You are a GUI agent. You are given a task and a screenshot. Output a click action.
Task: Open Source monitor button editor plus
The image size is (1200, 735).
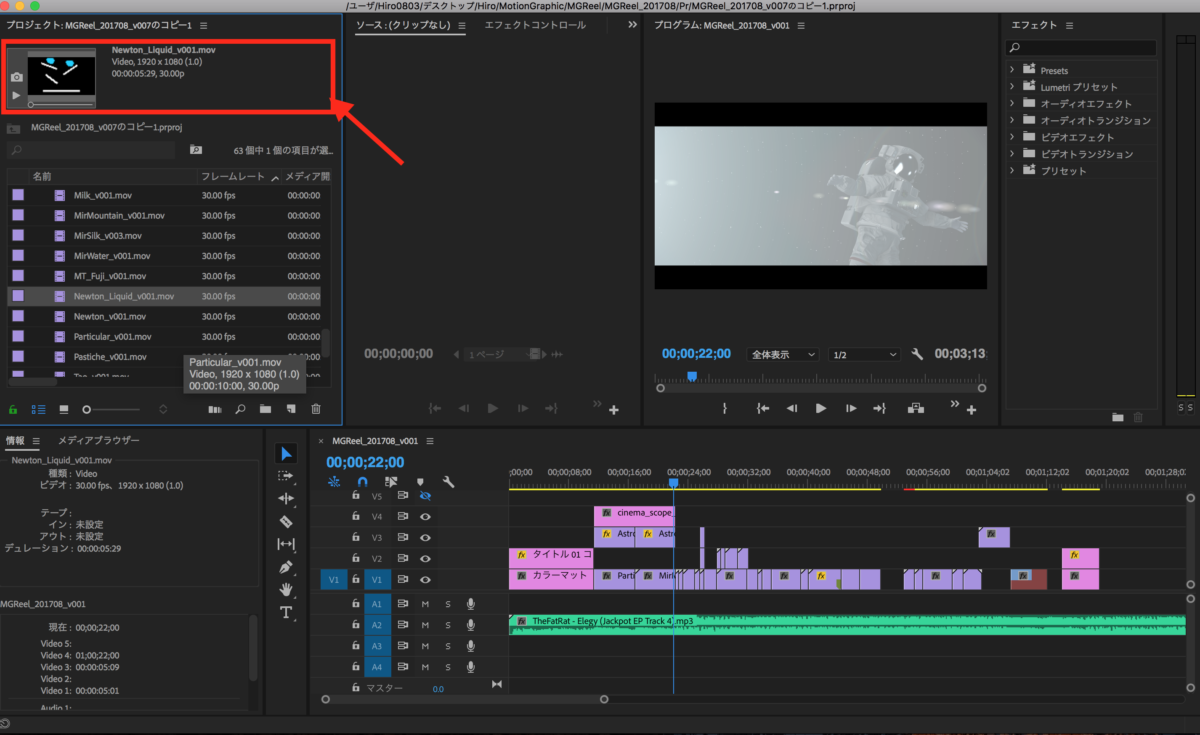[x=613, y=409]
